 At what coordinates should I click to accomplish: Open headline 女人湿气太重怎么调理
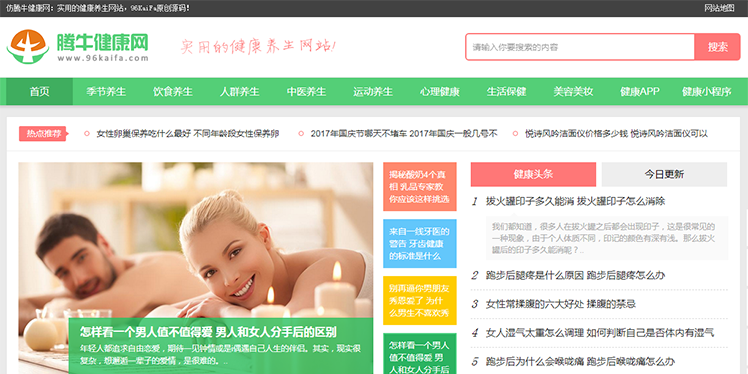click(600, 332)
